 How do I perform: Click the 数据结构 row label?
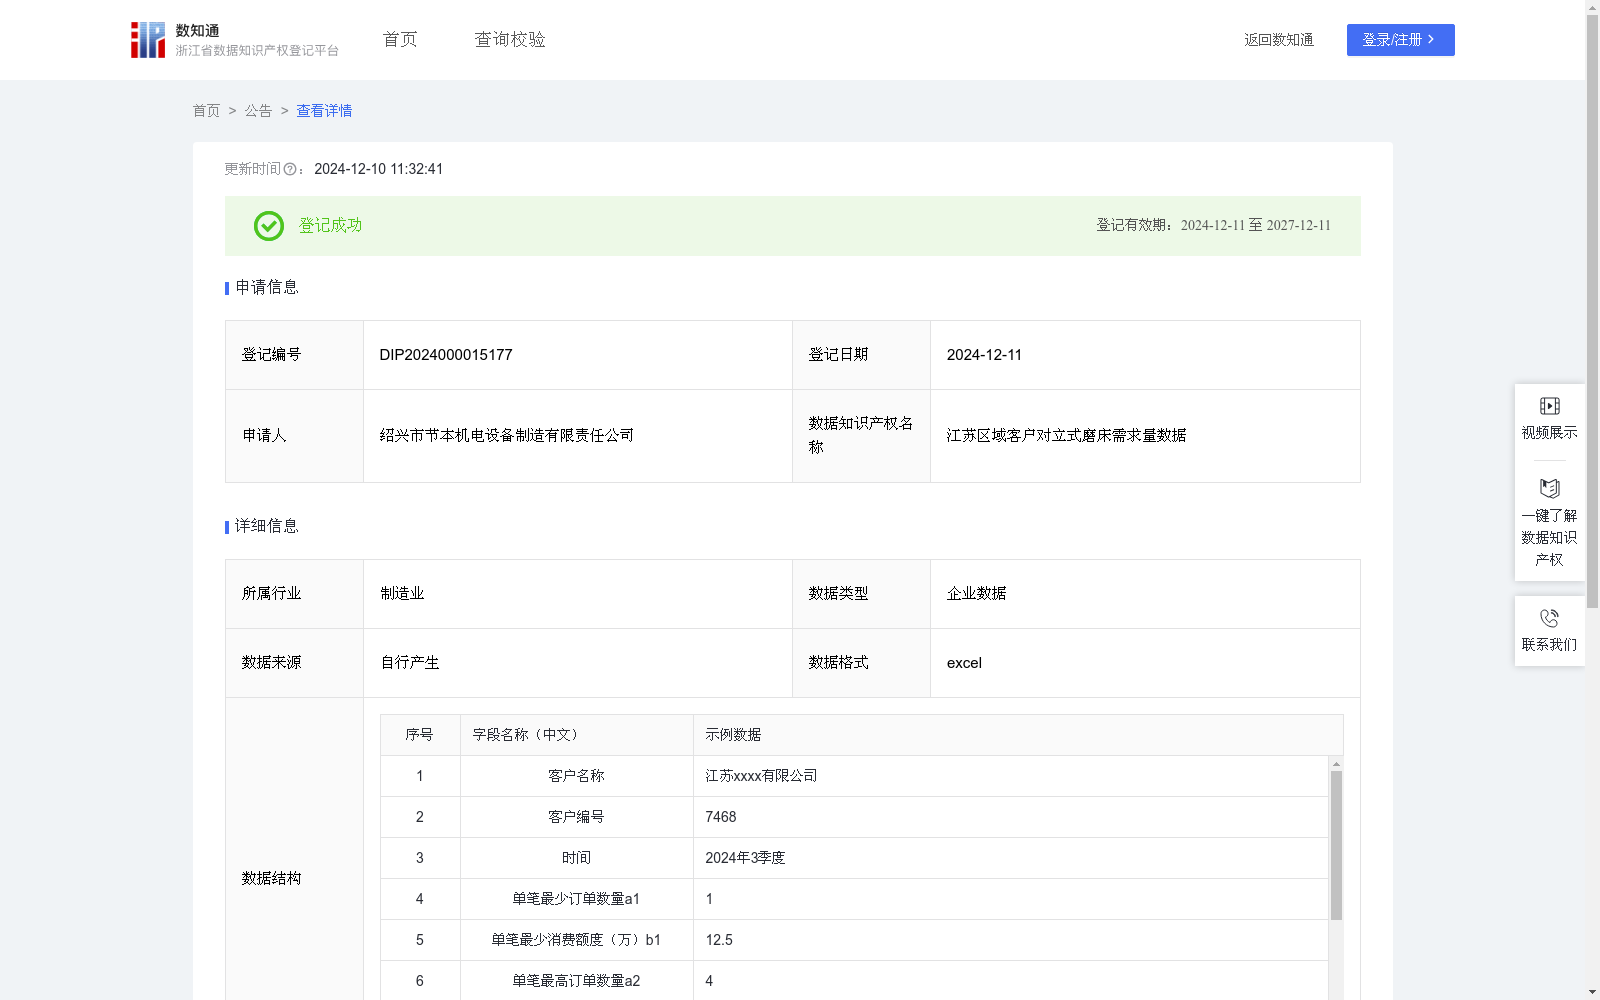coord(271,879)
